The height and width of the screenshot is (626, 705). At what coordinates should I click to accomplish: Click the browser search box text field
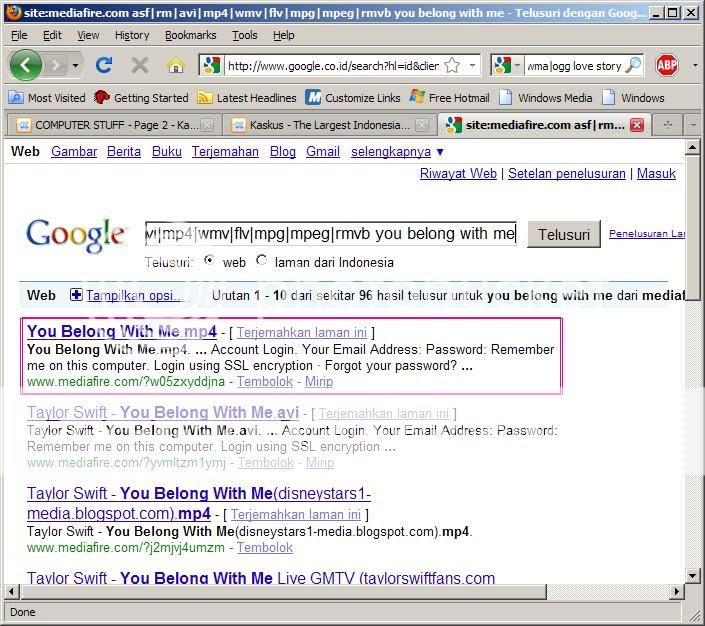click(x=574, y=66)
